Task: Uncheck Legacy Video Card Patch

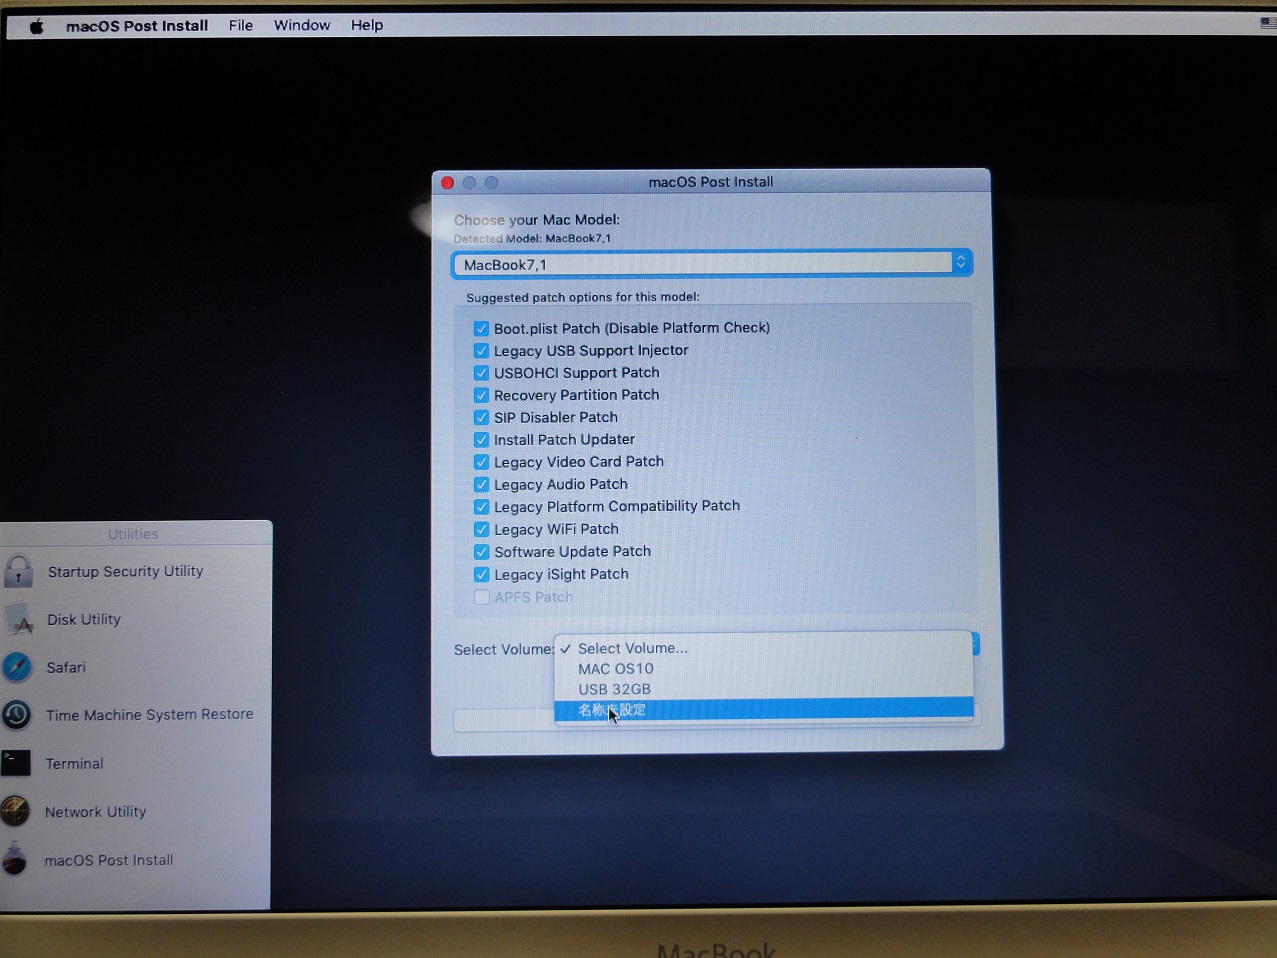Action: coord(481,462)
